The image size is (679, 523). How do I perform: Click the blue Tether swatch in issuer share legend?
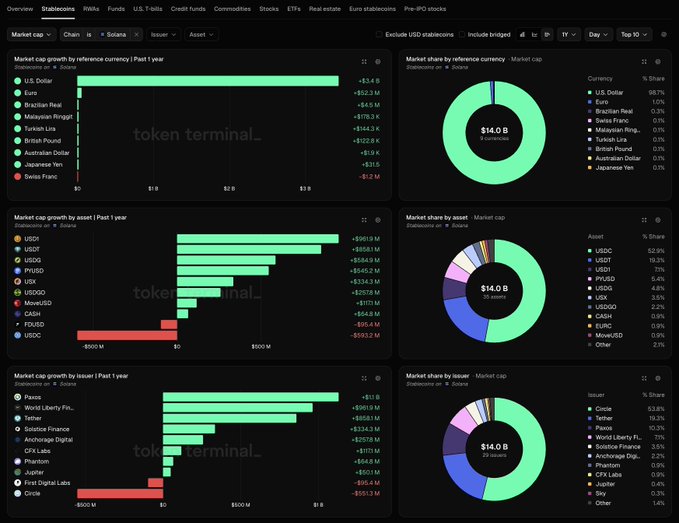click(589, 418)
